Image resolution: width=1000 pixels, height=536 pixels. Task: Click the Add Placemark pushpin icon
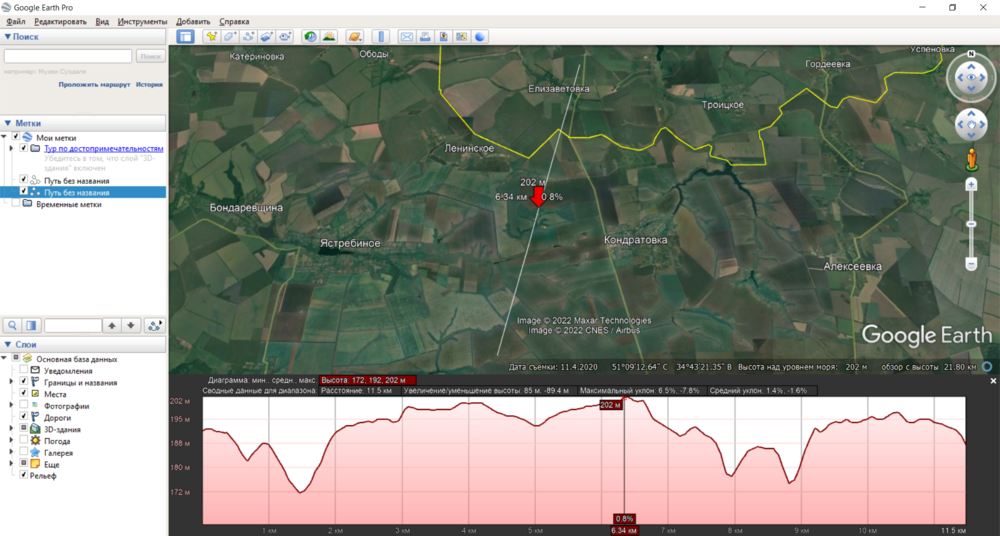tap(211, 37)
